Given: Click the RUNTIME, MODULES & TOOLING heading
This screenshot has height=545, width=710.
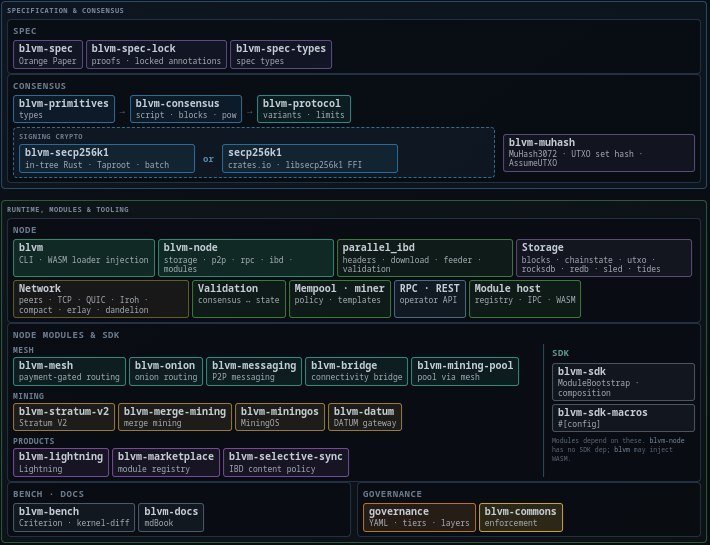Looking at the screenshot, I should 67,210.
